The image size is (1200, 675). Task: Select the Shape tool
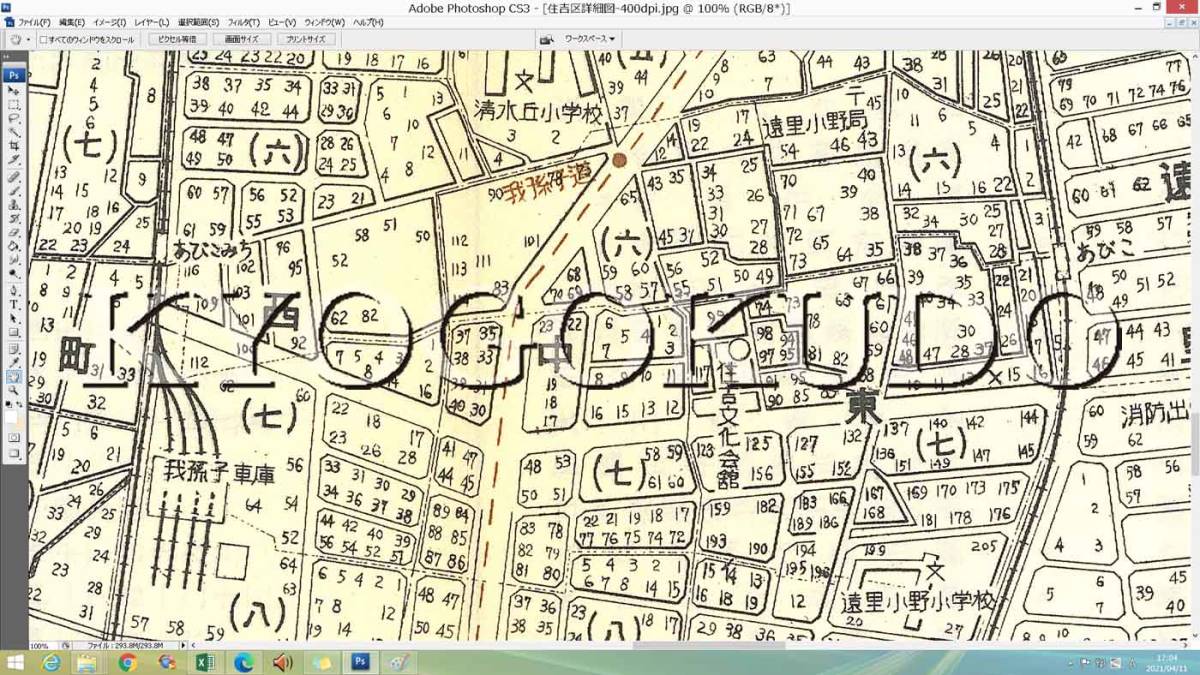pos(14,332)
